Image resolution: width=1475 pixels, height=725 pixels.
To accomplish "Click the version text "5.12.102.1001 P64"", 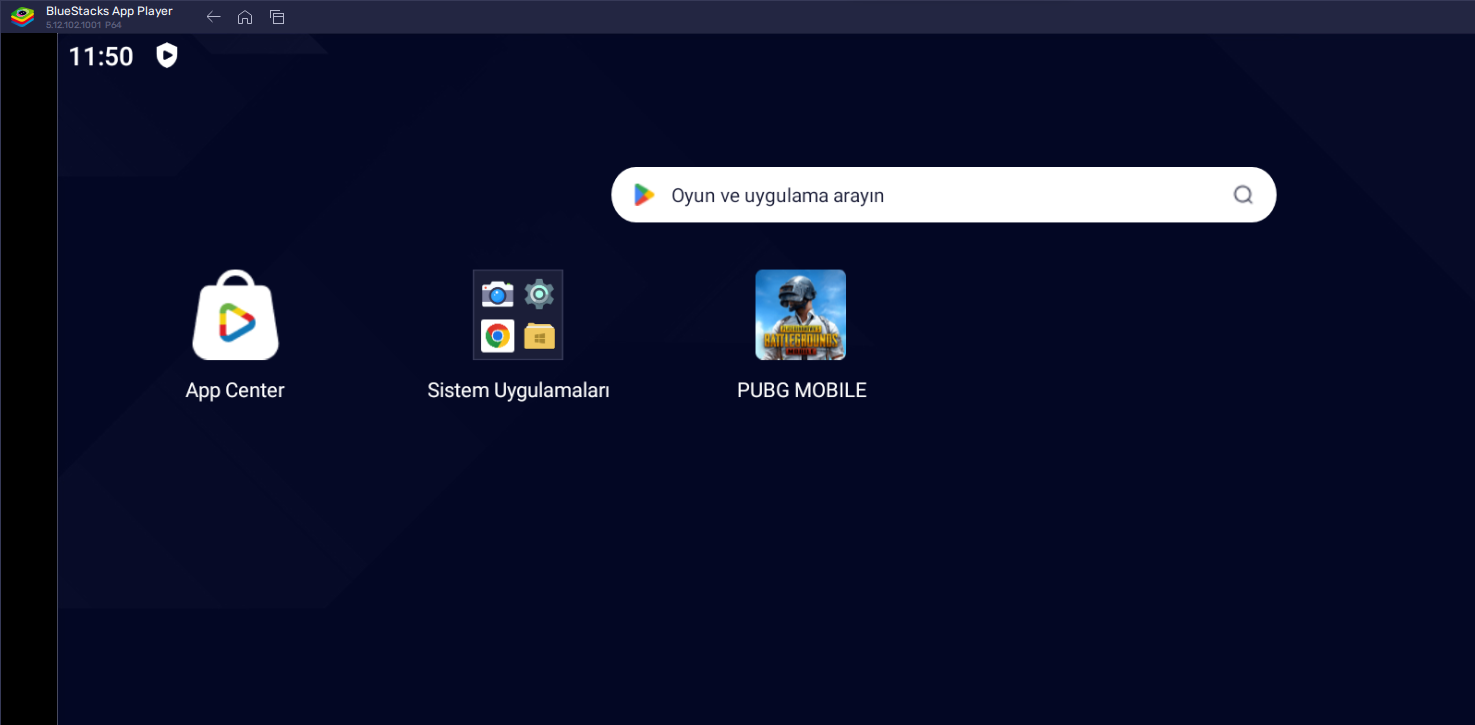I will tap(84, 25).
